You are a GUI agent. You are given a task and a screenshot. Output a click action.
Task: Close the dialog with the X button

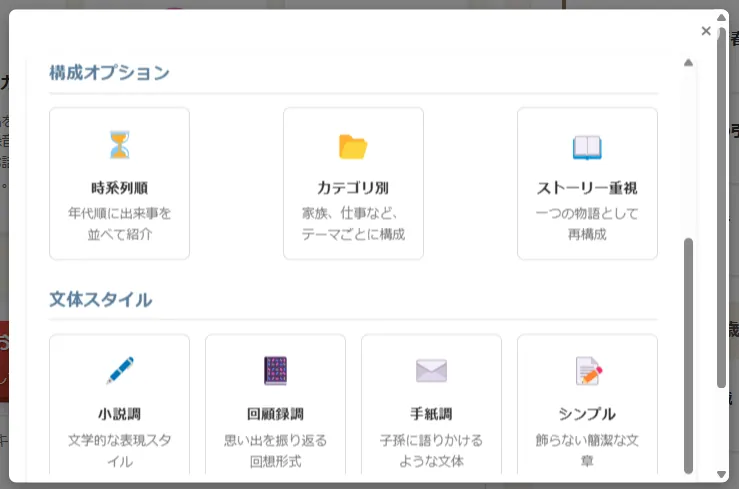tap(706, 31)
